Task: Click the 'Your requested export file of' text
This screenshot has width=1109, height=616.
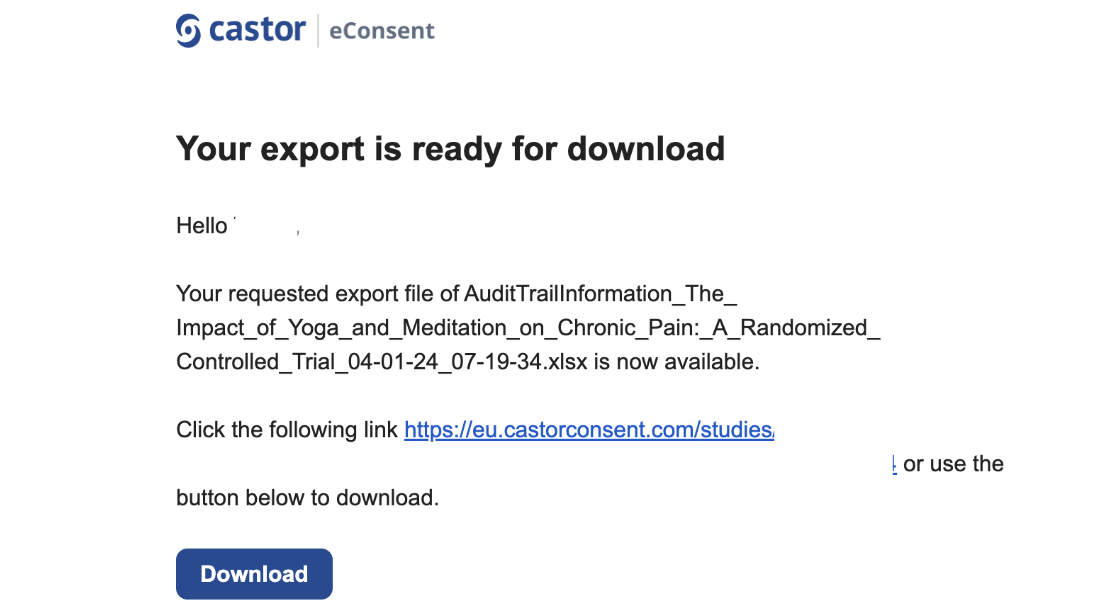Action: tap(318, 294)
